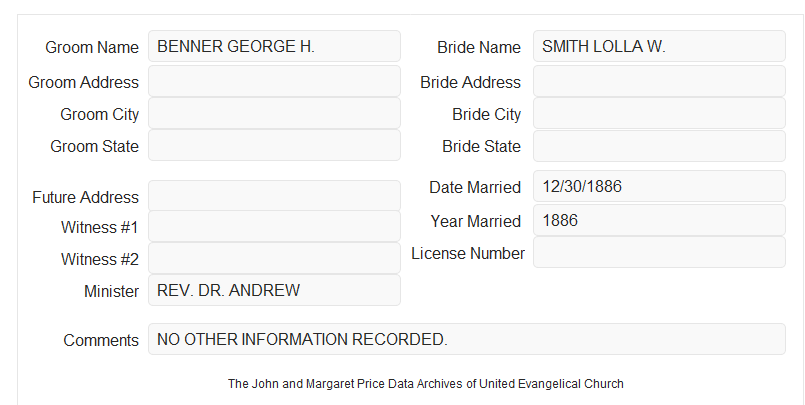This screenshot has width=805, height=405.
Task: Click the Witness #1 field
Action: coord(274,226)
